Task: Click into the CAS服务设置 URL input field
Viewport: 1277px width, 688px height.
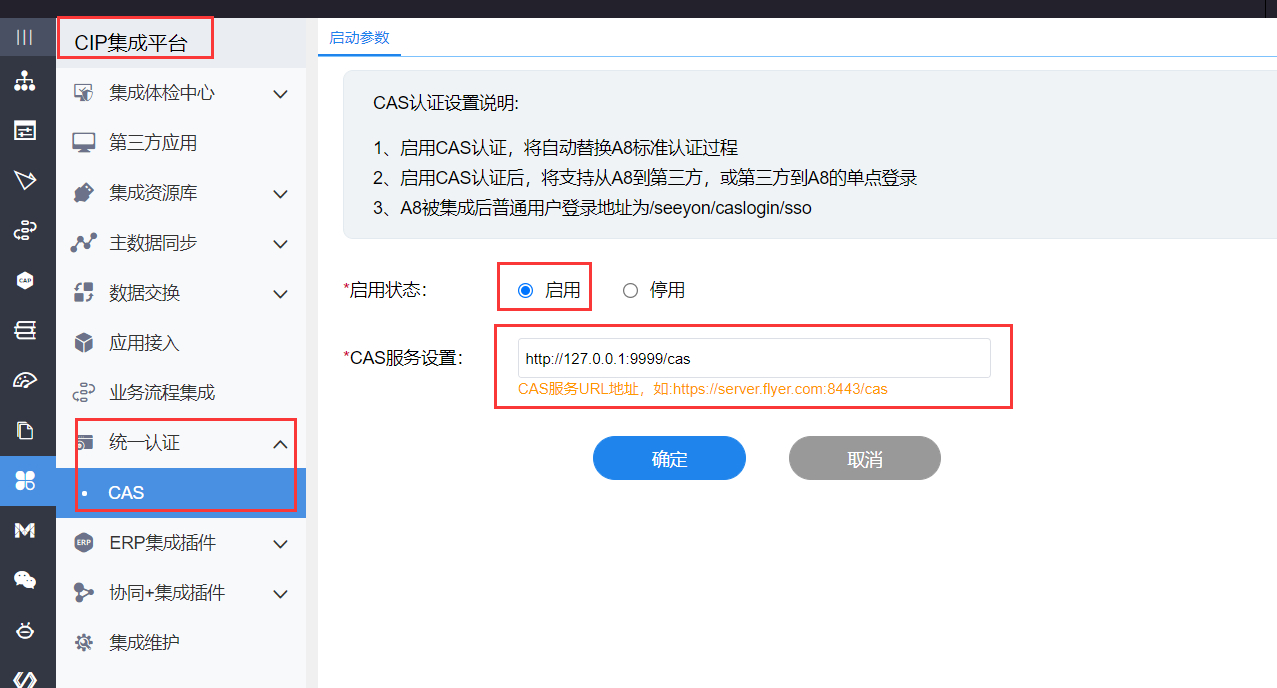Action: (754, 358)
